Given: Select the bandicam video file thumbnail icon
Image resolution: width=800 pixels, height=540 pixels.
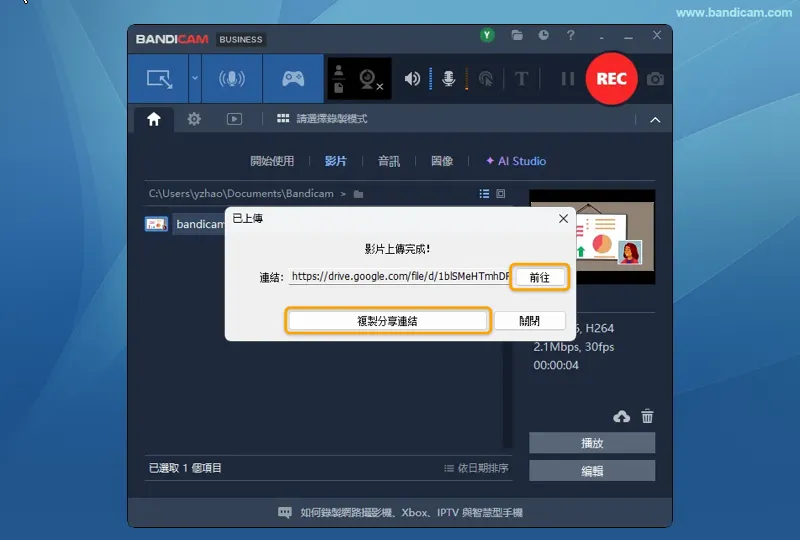Looking at the screenshot, I should pos(156,224).
